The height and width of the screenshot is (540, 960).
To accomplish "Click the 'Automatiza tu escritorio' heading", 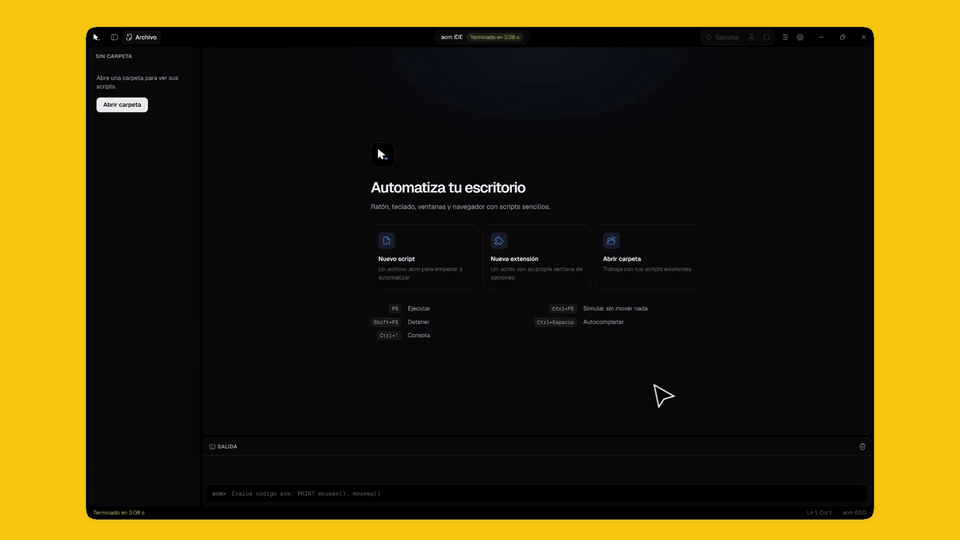I will 448,187.
